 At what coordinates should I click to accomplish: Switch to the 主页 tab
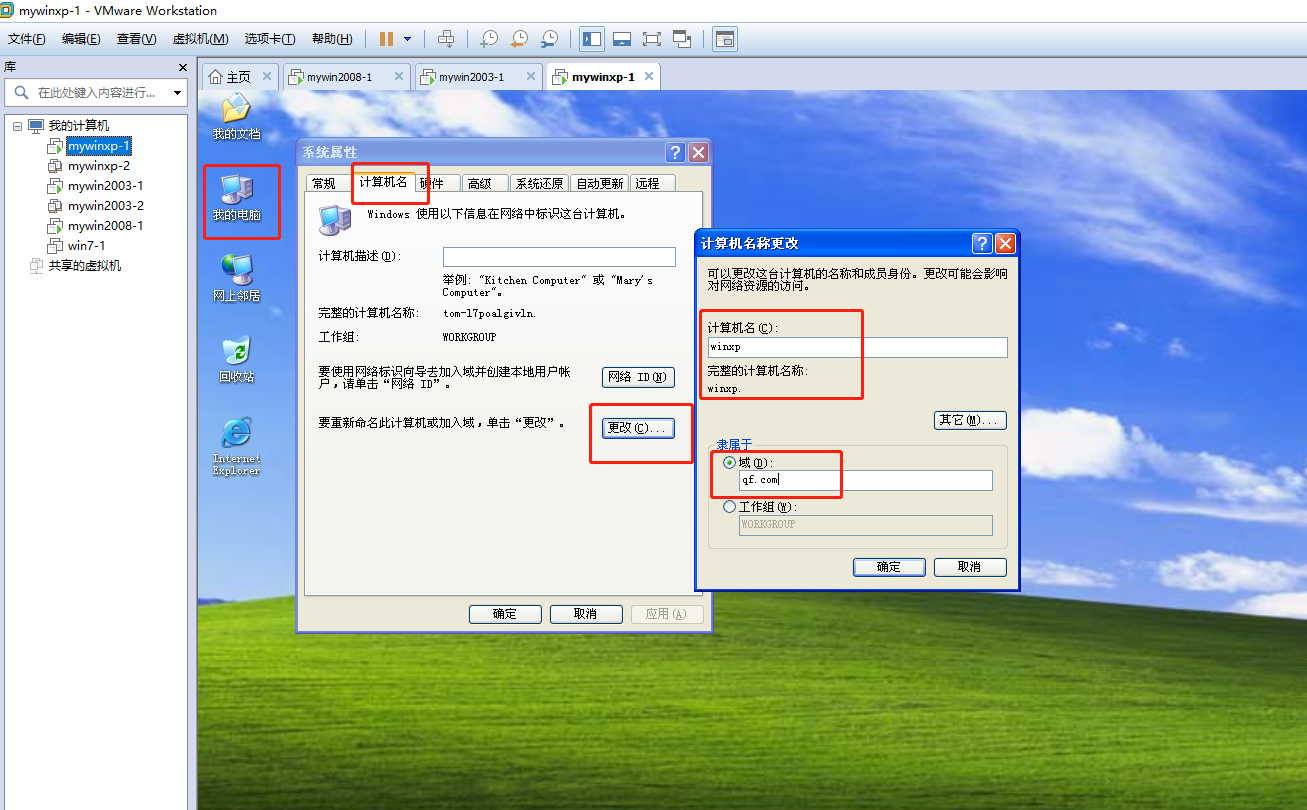pos(239,77)
